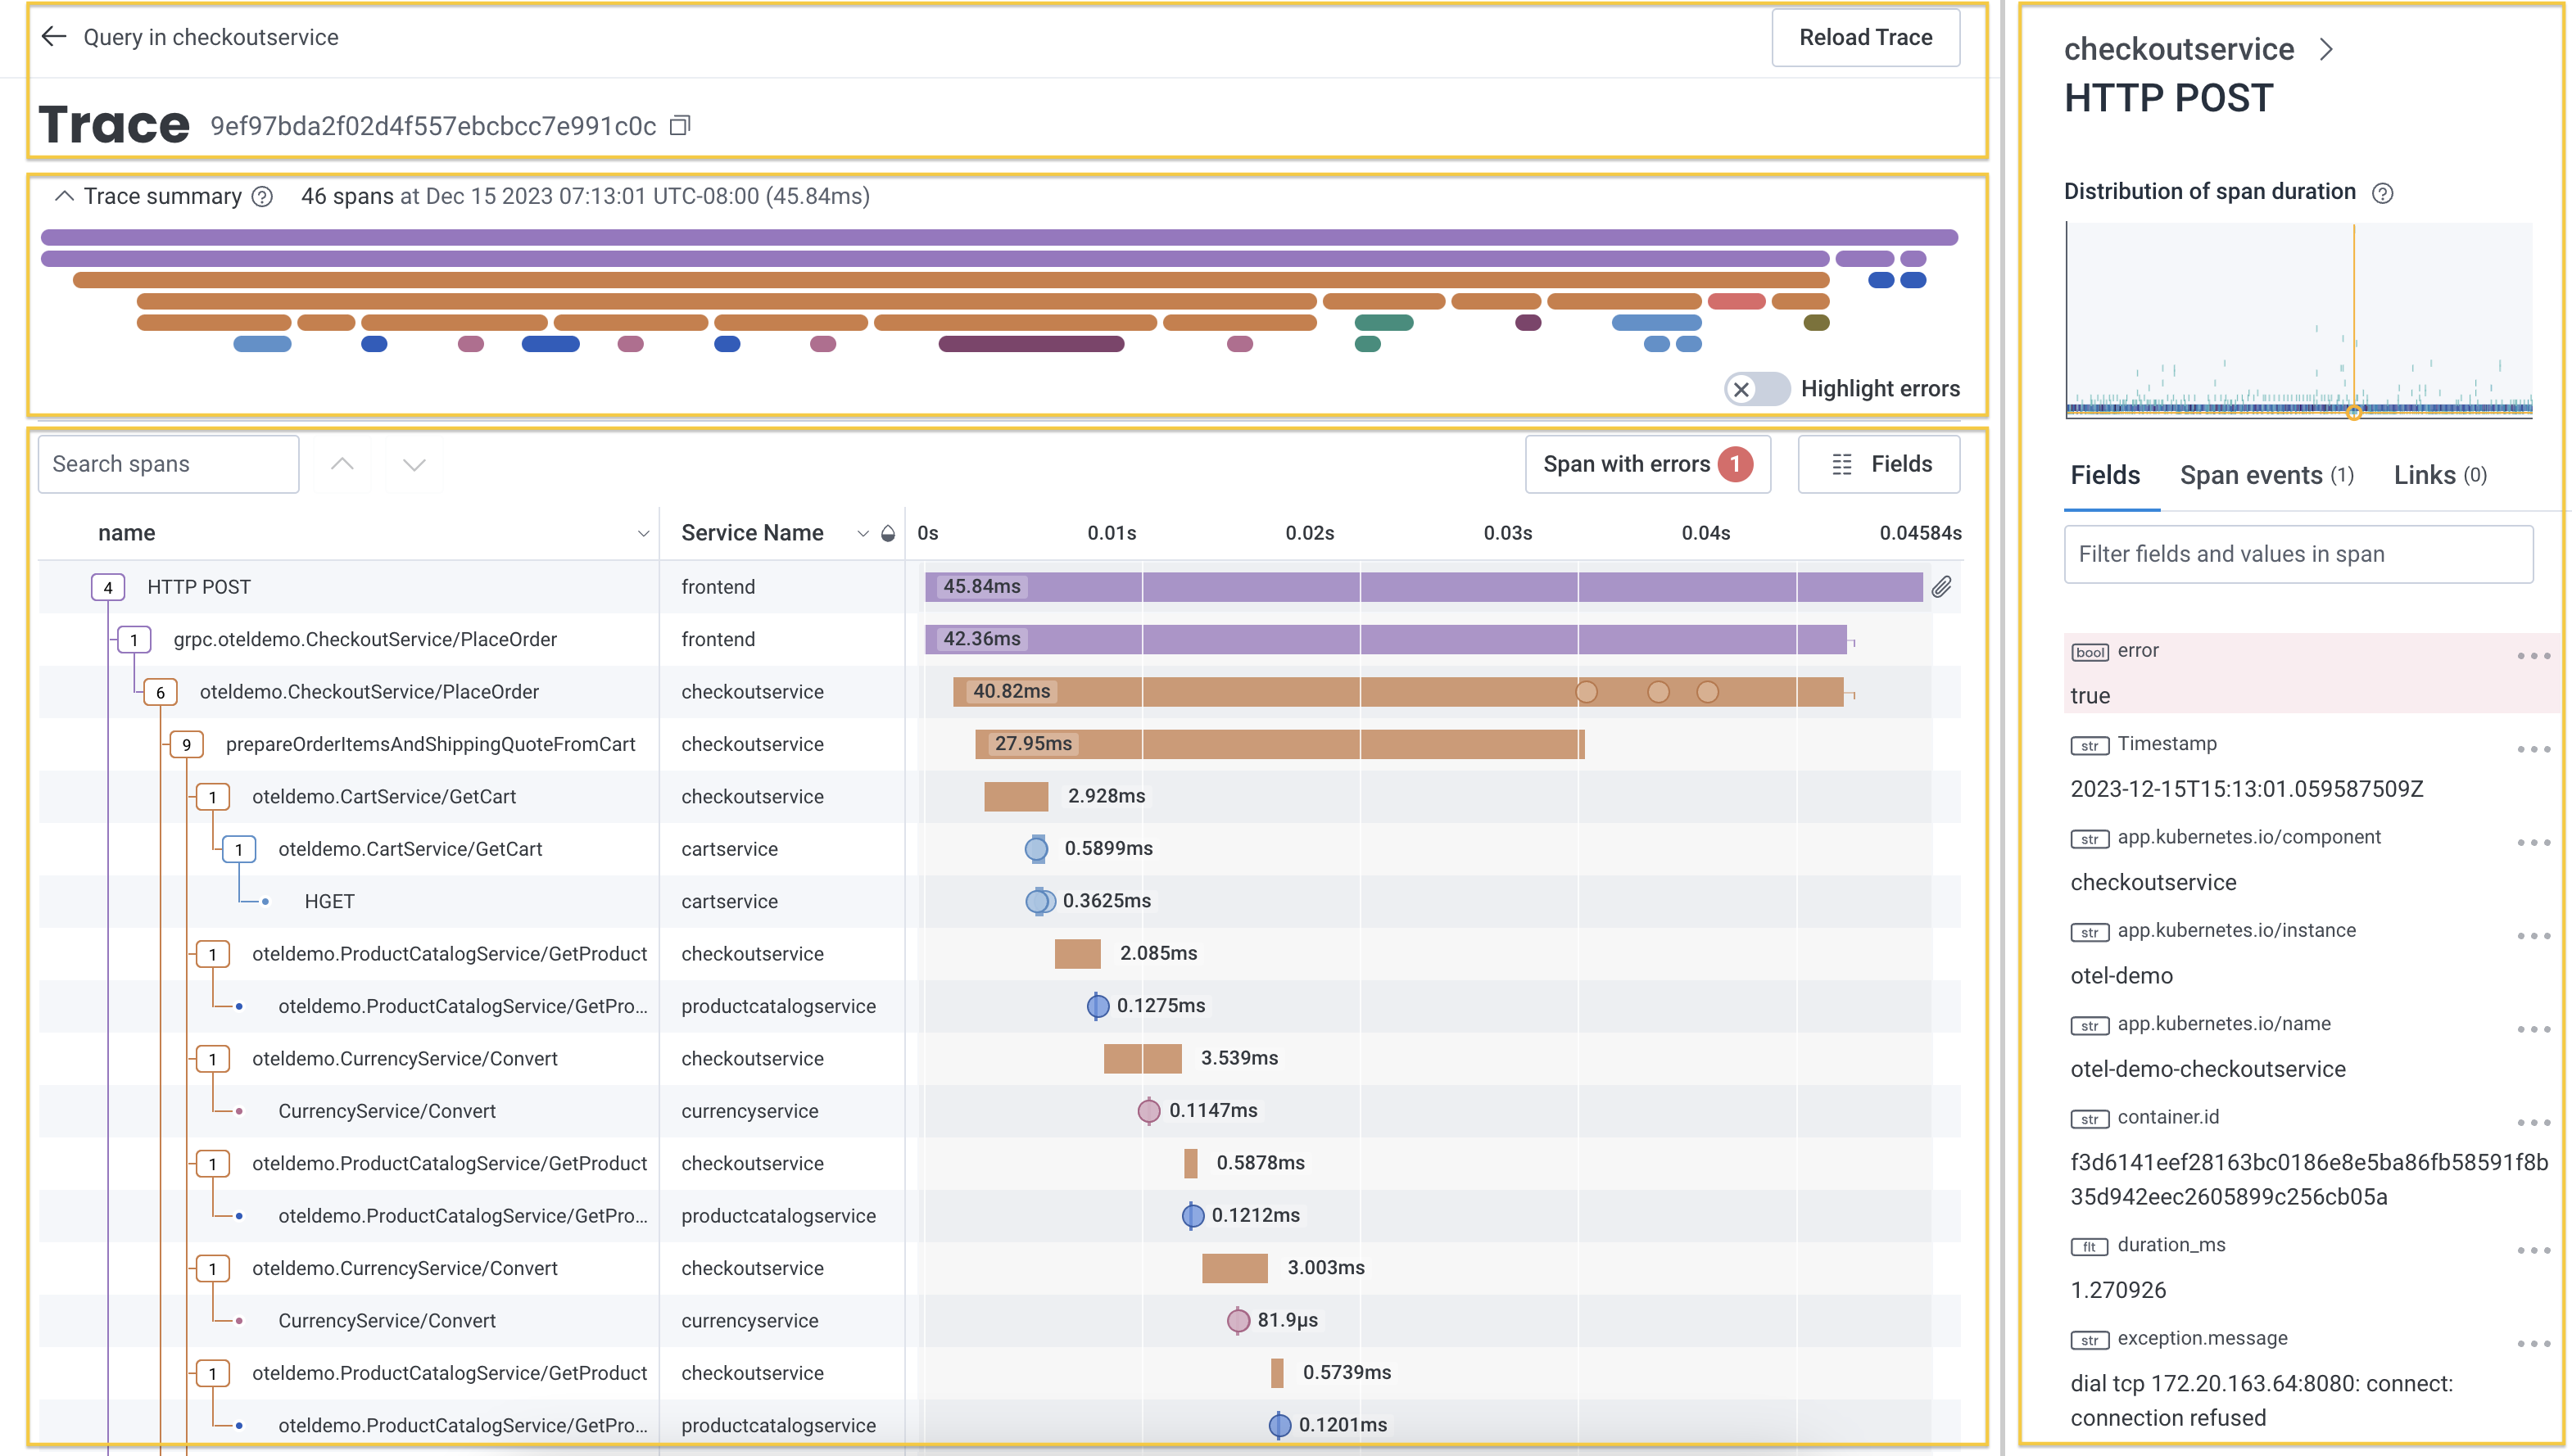Open Service Name column dropdown

(863, 534)
